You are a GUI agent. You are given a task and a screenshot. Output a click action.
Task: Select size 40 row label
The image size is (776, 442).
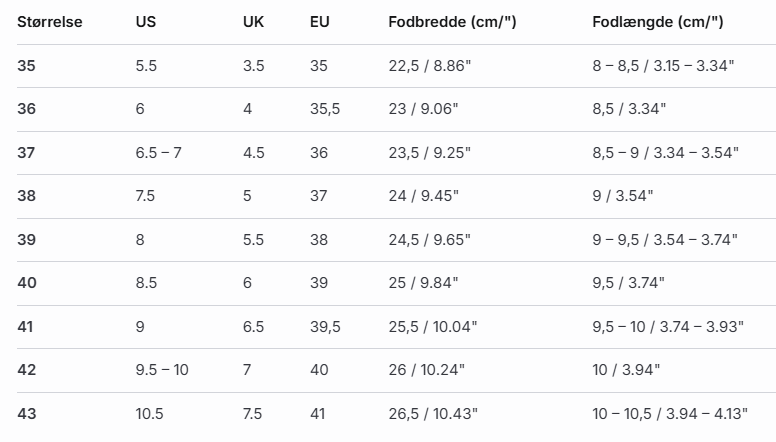coord(27,283)
